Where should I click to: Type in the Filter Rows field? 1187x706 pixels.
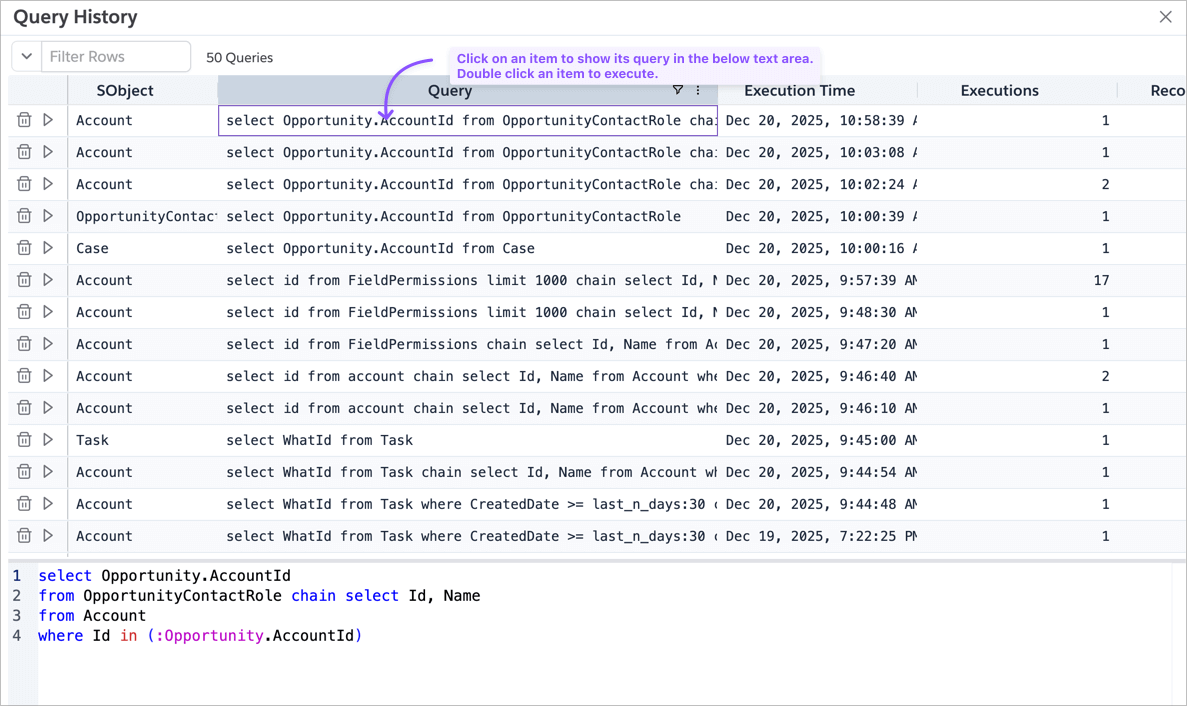click(x=115, y=57)
